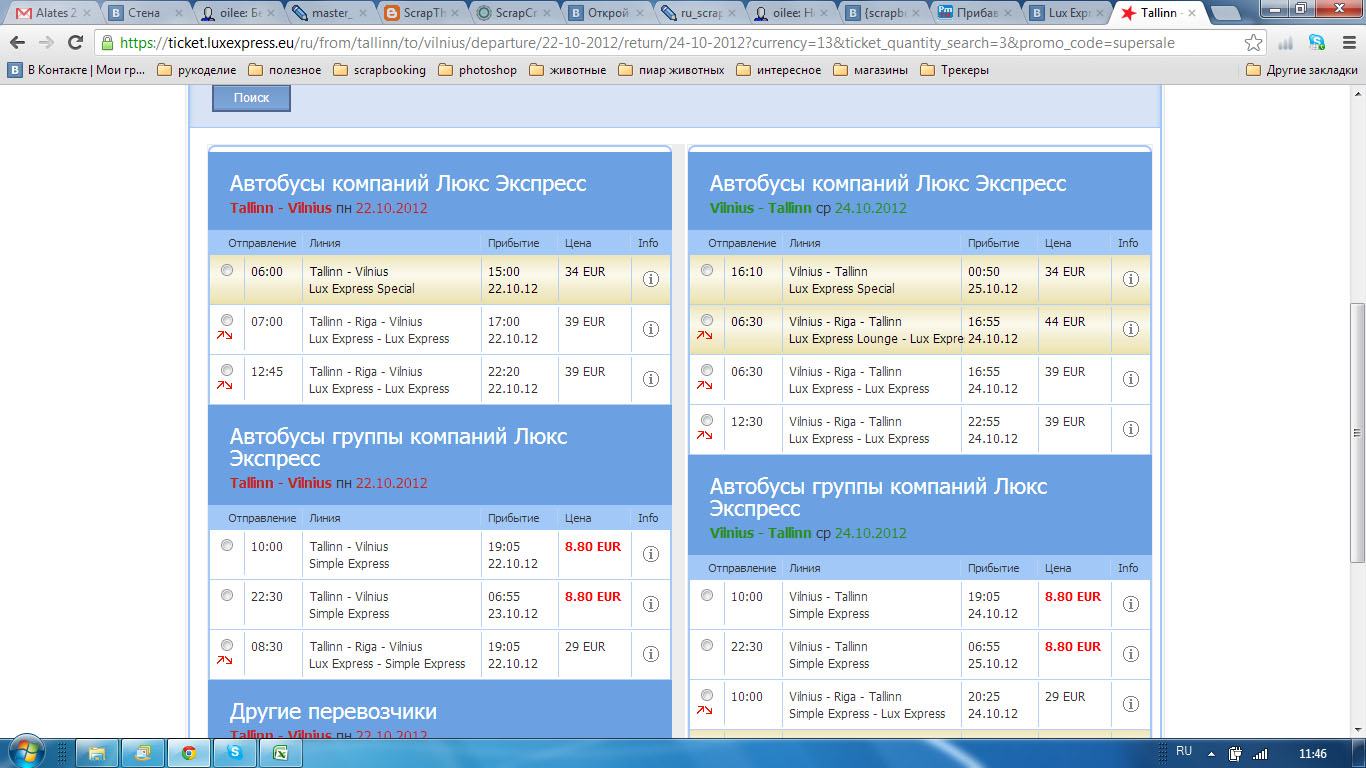Viewport: 1366px width, 768px height.
Task: Pick the 10:00 Tallinn - Vilnius Simple Express
Action: [227, 545]
